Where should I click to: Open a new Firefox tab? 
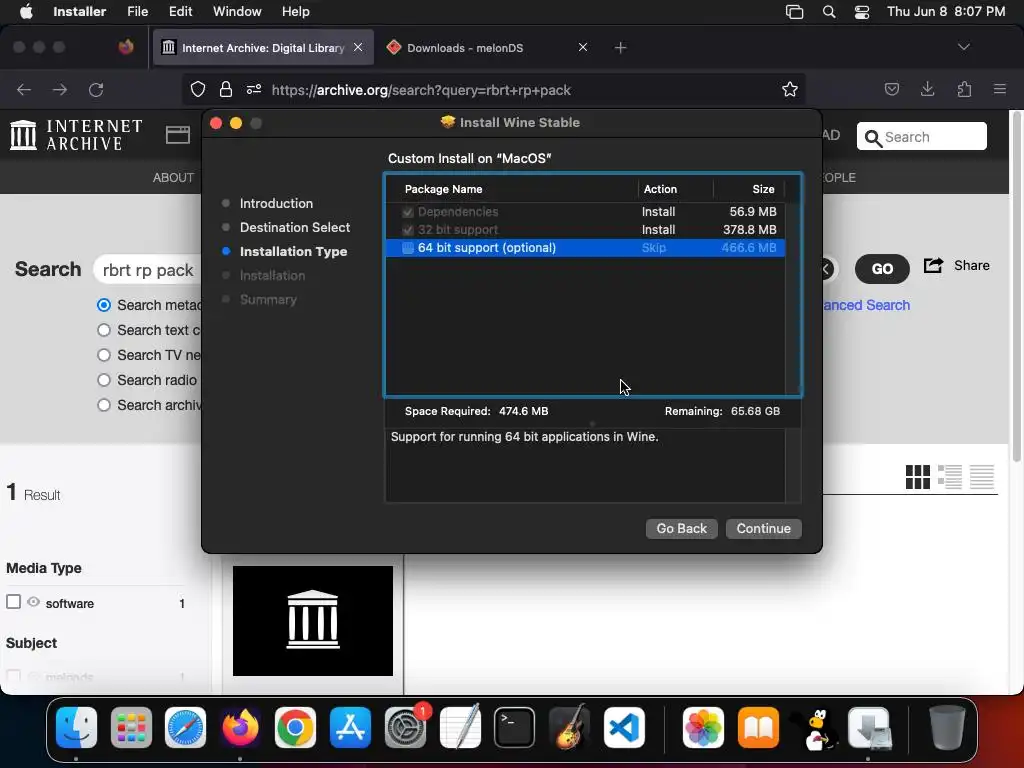(620, 48)
